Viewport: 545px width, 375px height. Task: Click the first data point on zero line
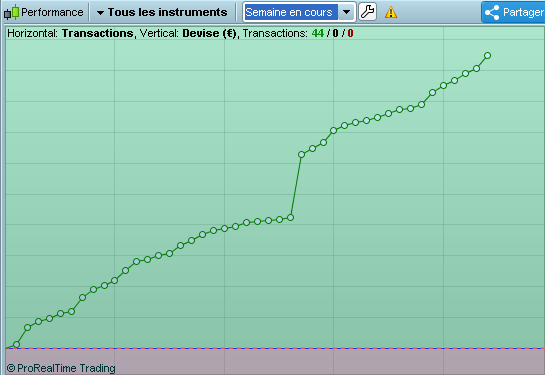coord(16,345)
